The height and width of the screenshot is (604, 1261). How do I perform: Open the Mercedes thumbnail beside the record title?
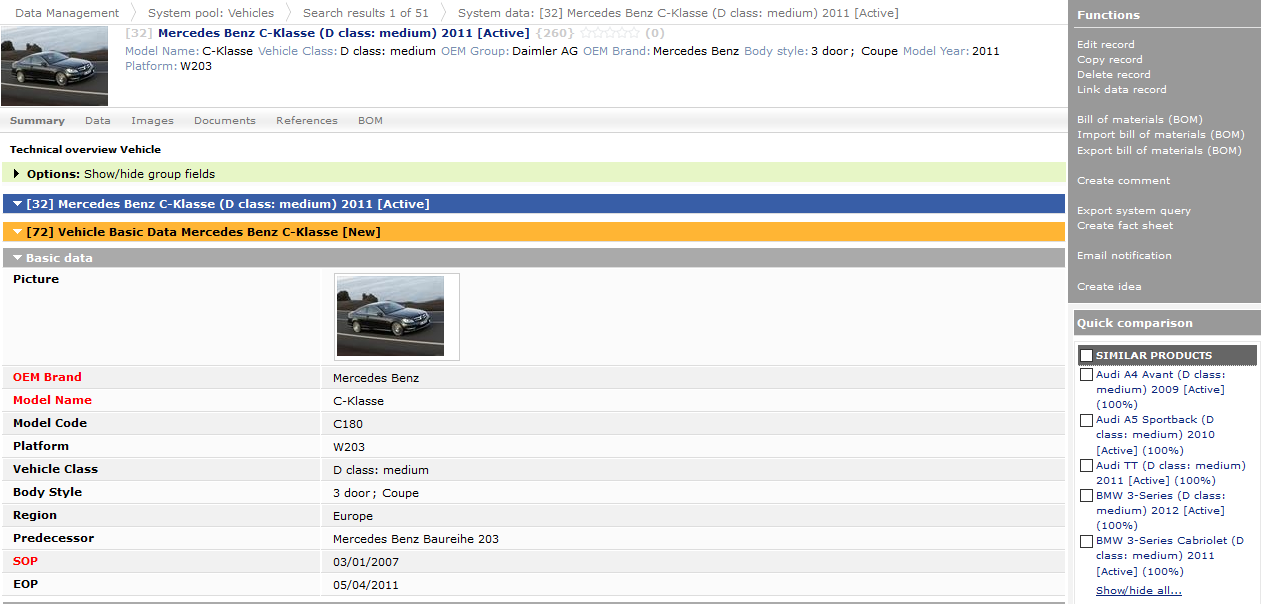tap(55, 66)
